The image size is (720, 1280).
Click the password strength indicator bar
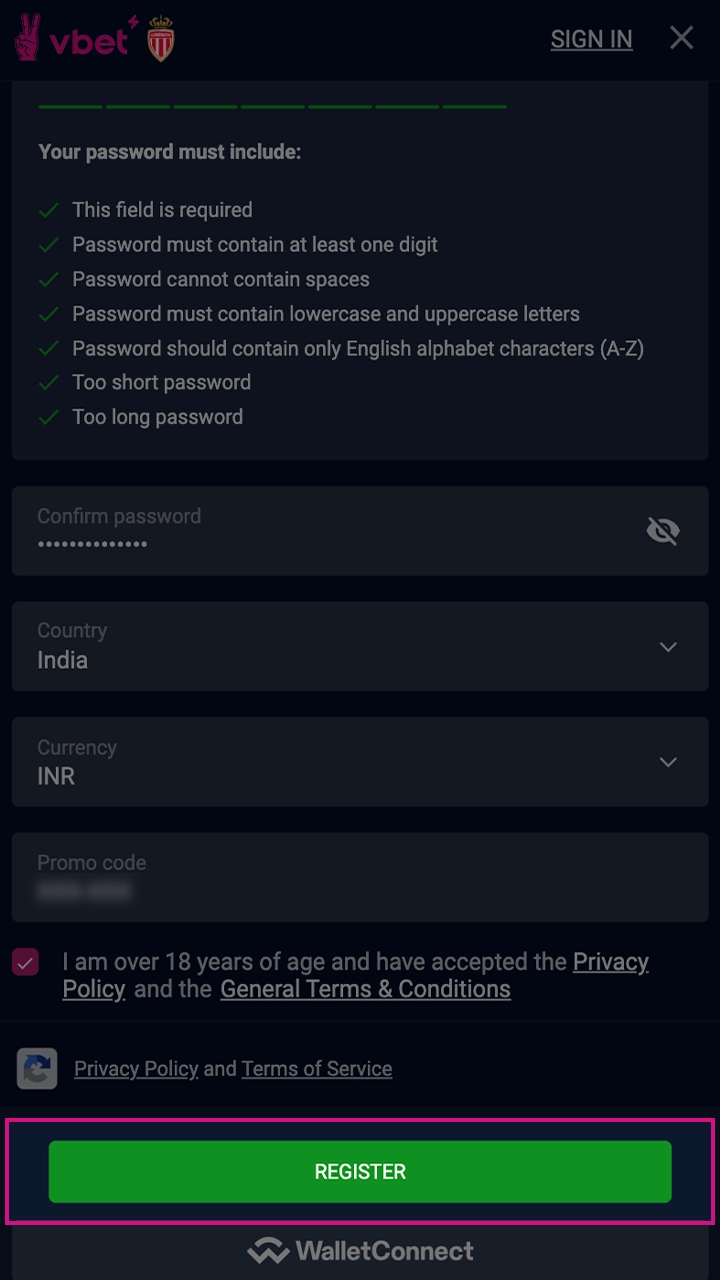(272, 106)
